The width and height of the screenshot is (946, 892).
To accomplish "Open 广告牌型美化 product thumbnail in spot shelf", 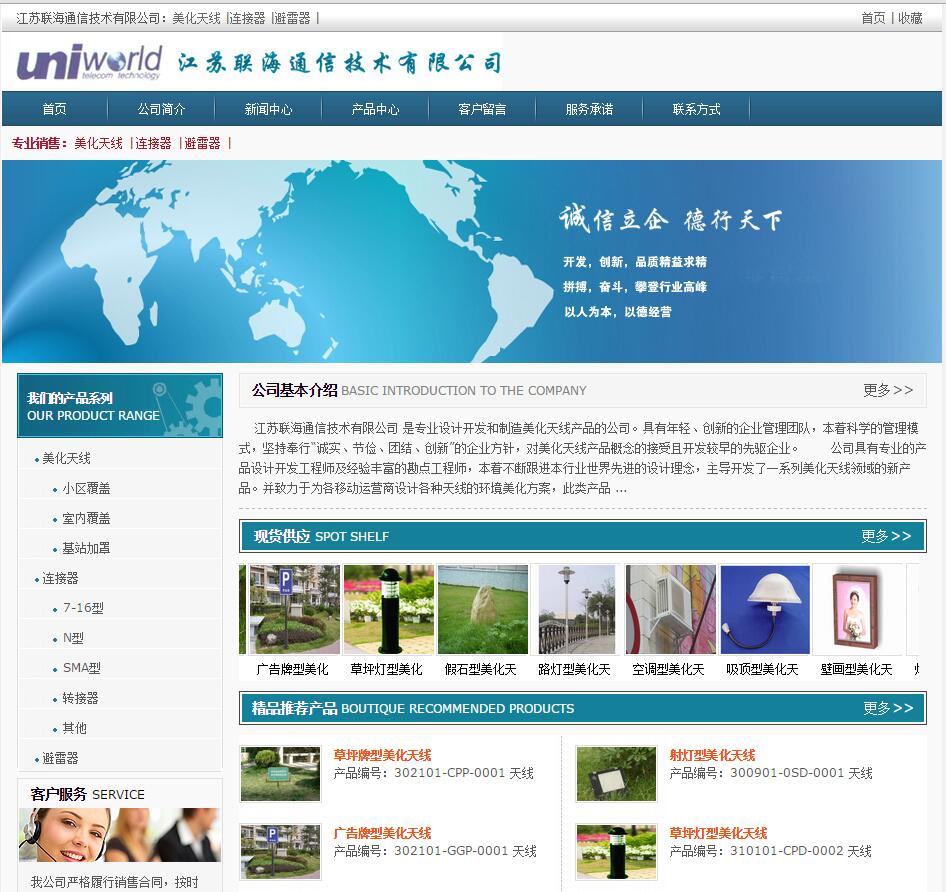I will click(295, 610).
